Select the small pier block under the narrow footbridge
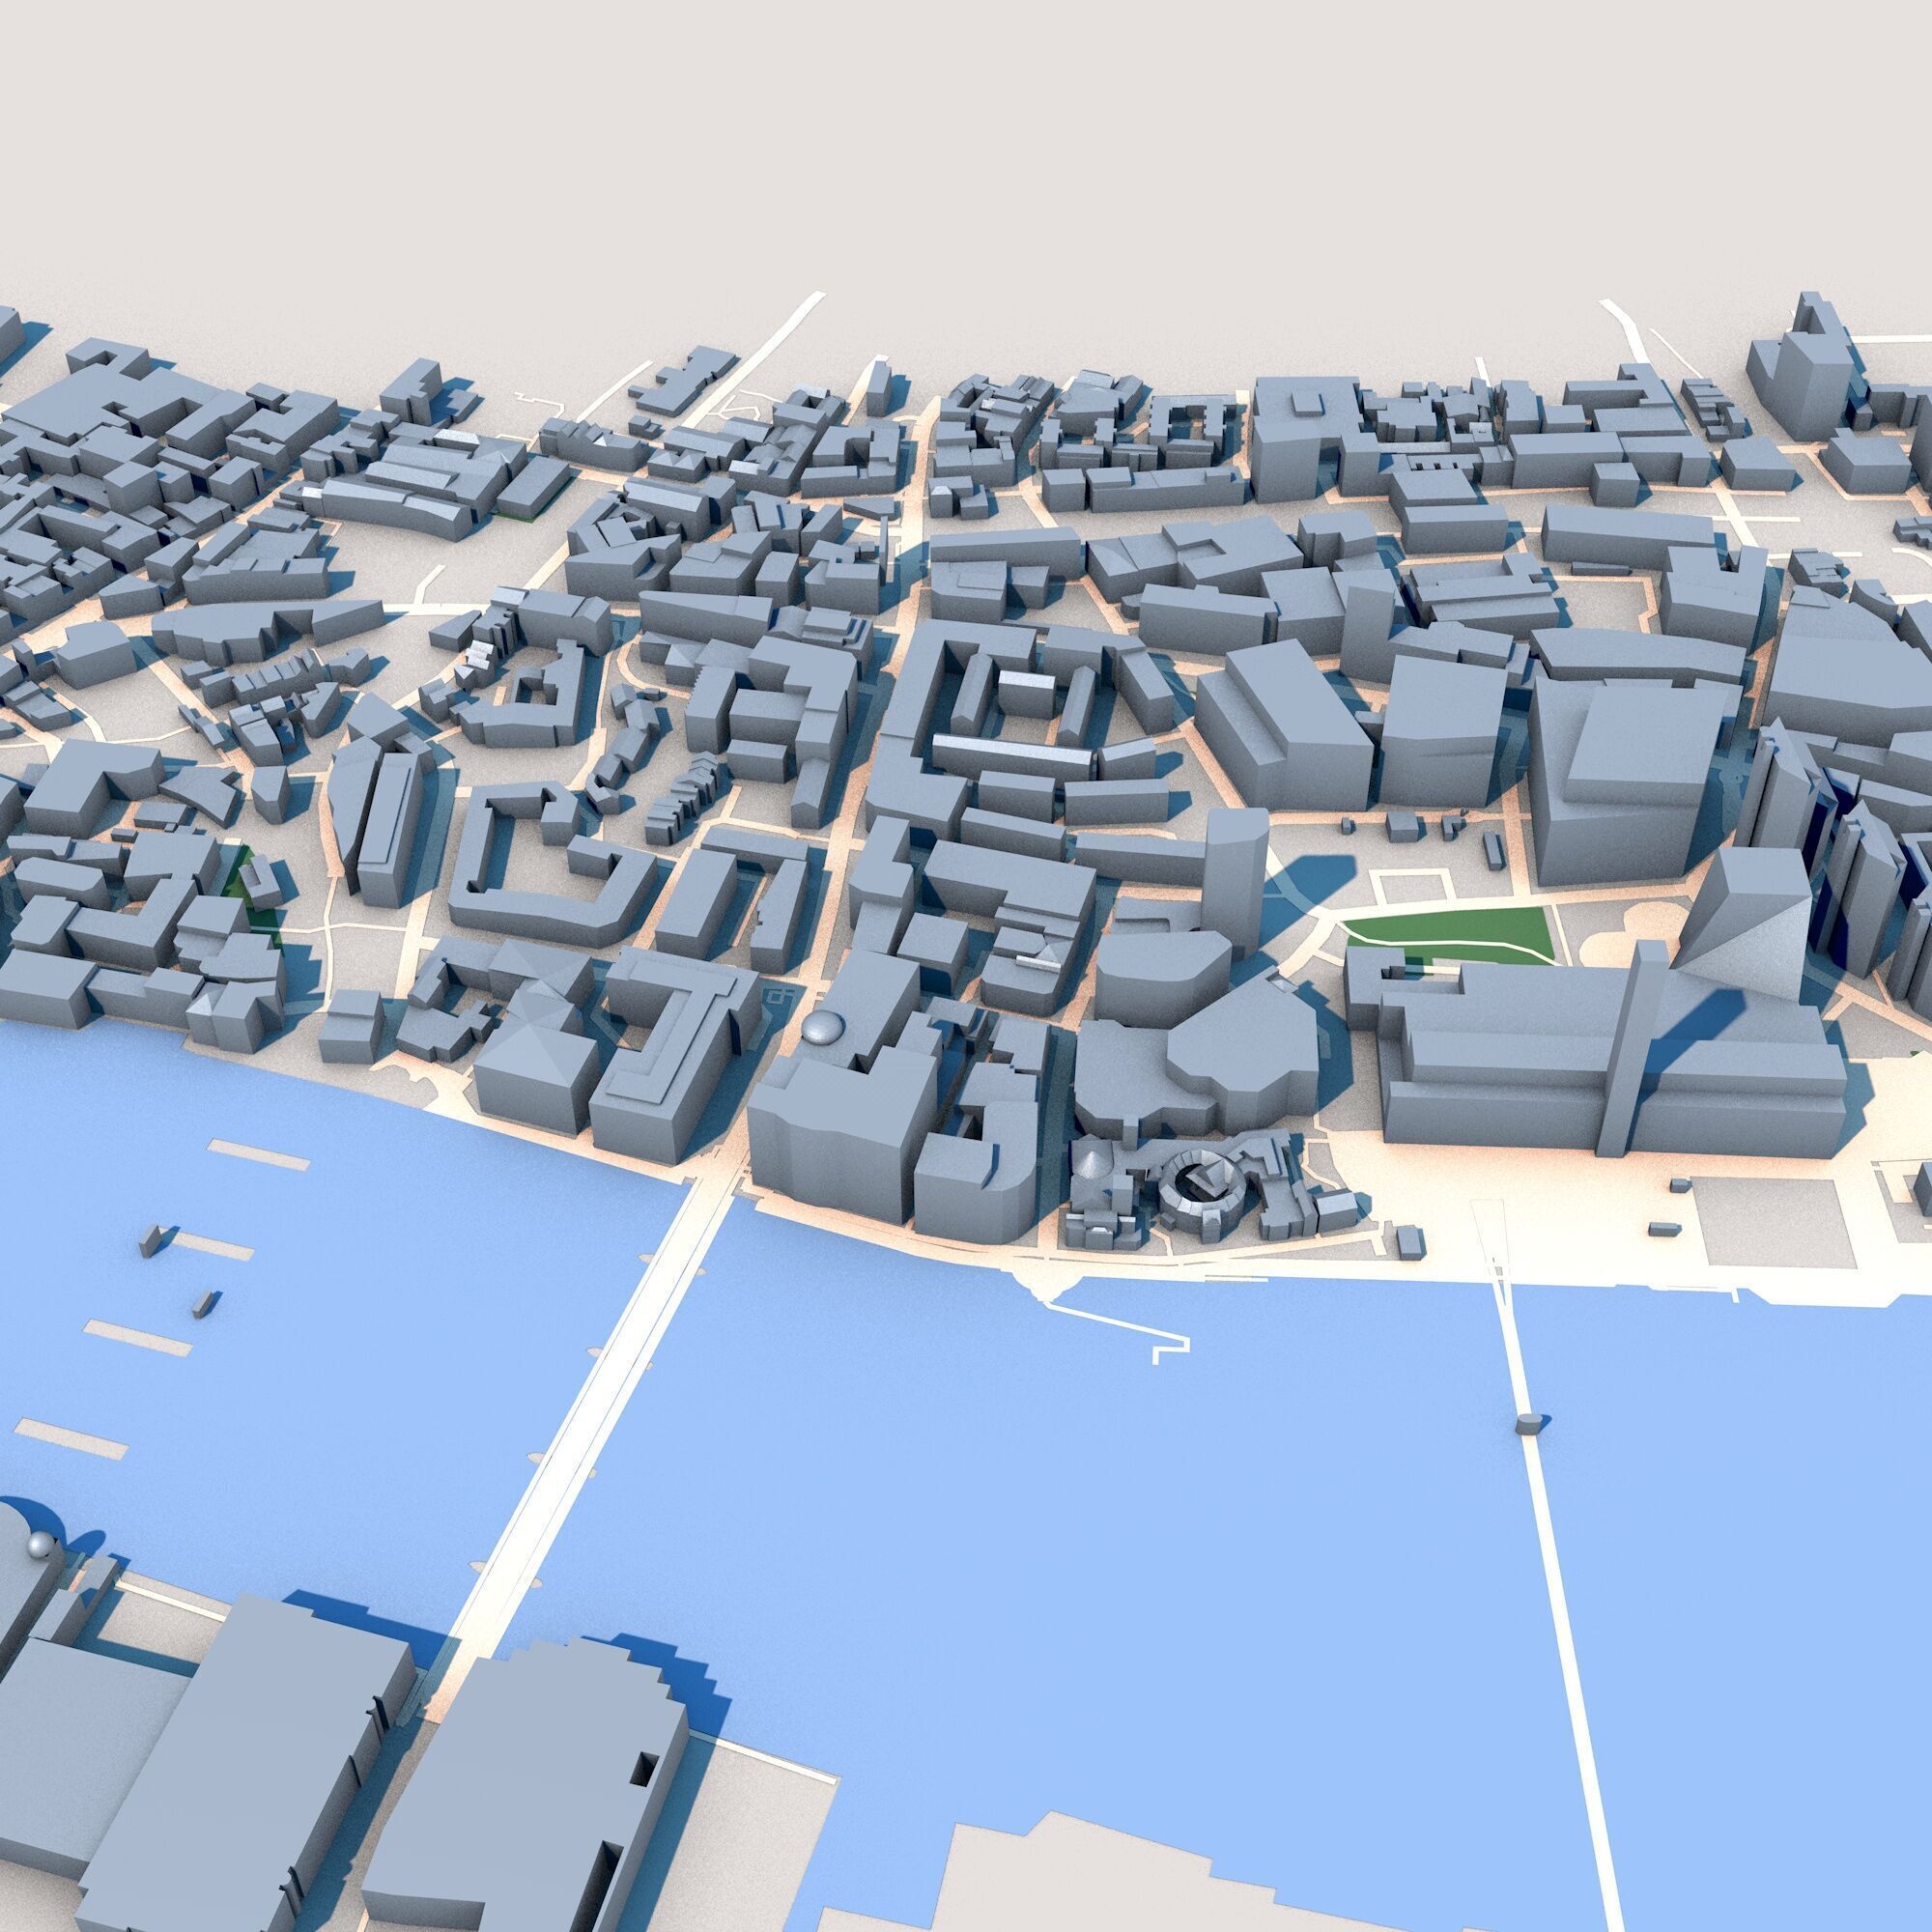1932x1932 pixels. point(1531,1423)
